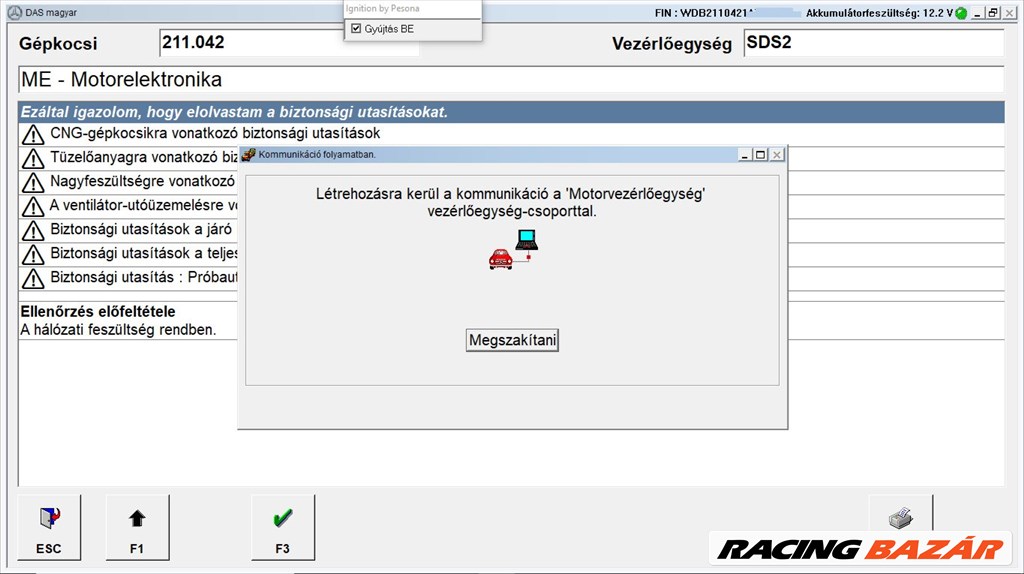Click the printer icon button
The height and width of the screenshot is (574, 1024).
pos(901,518)
